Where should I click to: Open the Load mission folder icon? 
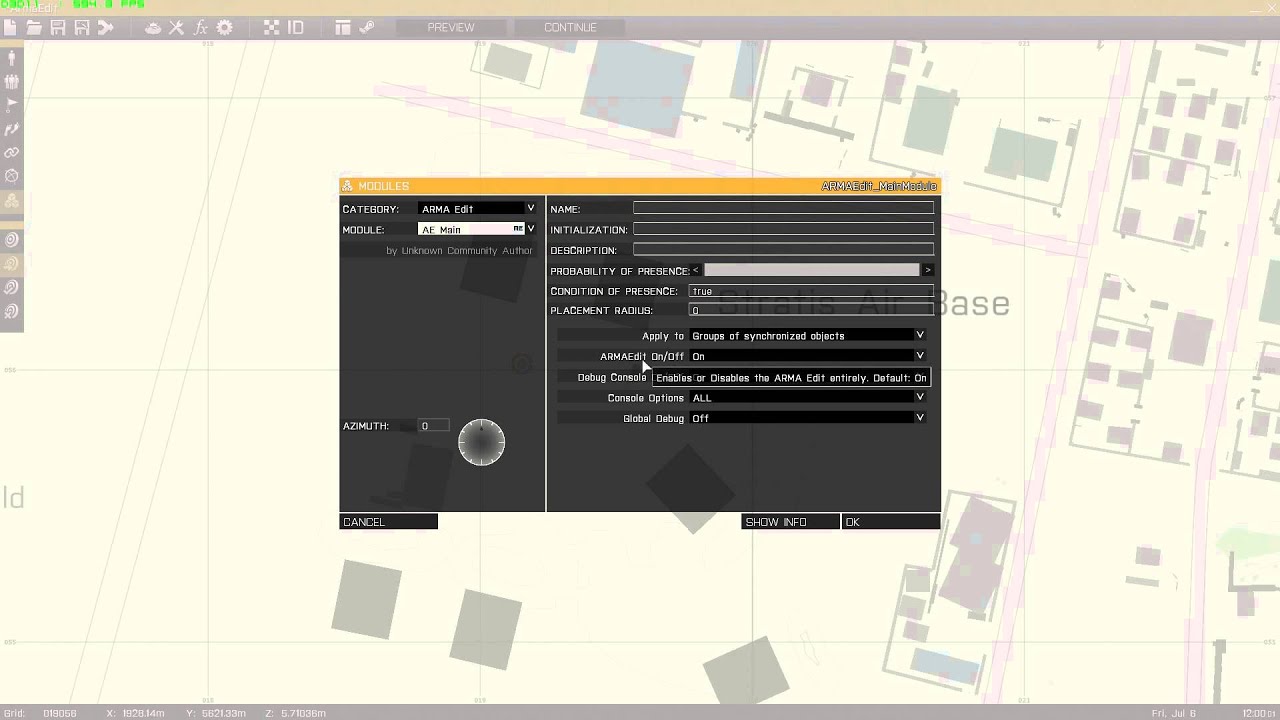point(34,28)
